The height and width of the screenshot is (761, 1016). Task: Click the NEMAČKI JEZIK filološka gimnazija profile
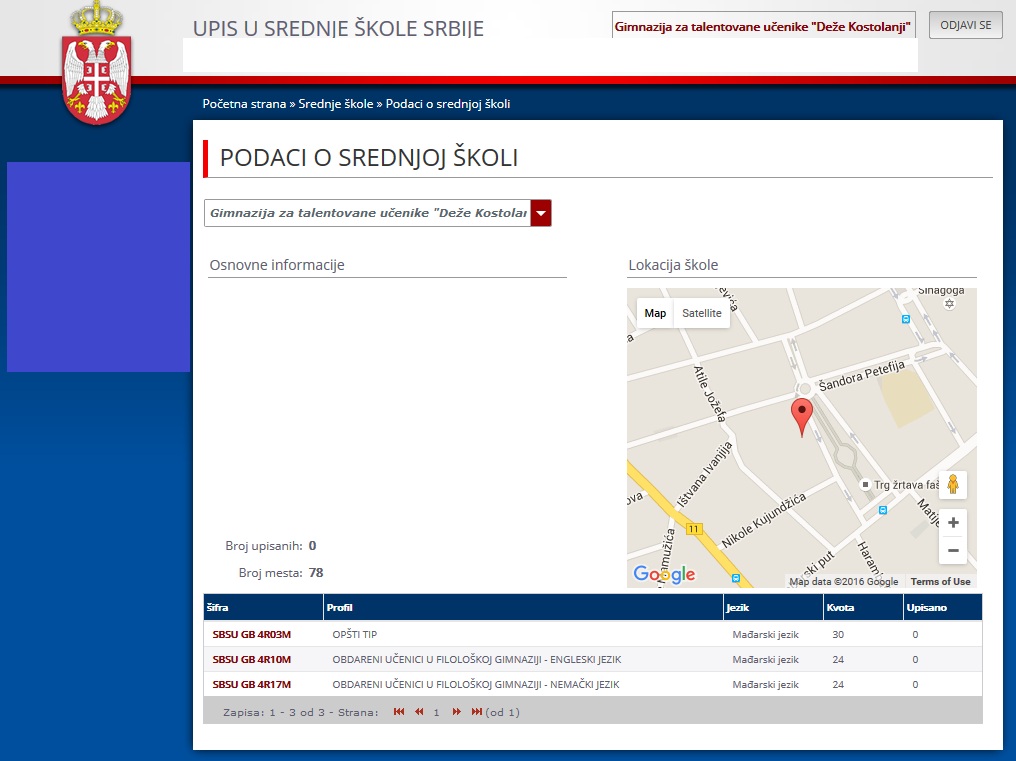click(x=476, y=685)
